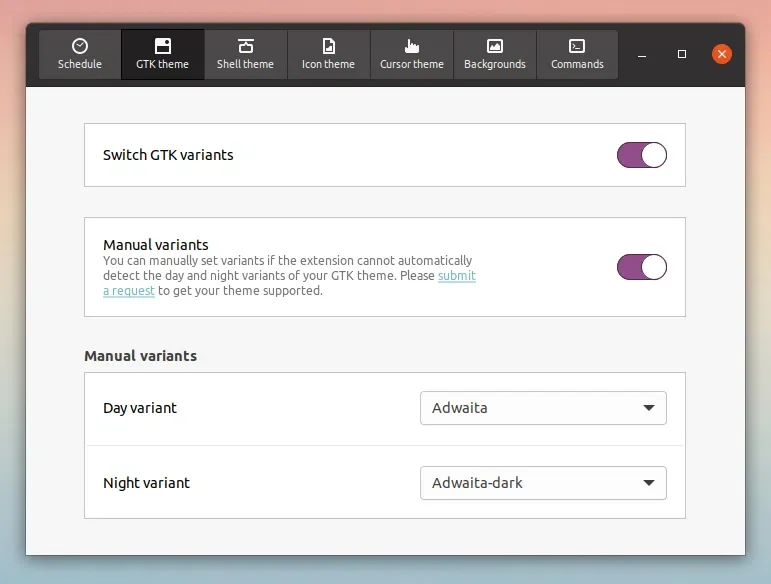
Task: Turn off the Manual variants switch
Action: click(641, 267)
